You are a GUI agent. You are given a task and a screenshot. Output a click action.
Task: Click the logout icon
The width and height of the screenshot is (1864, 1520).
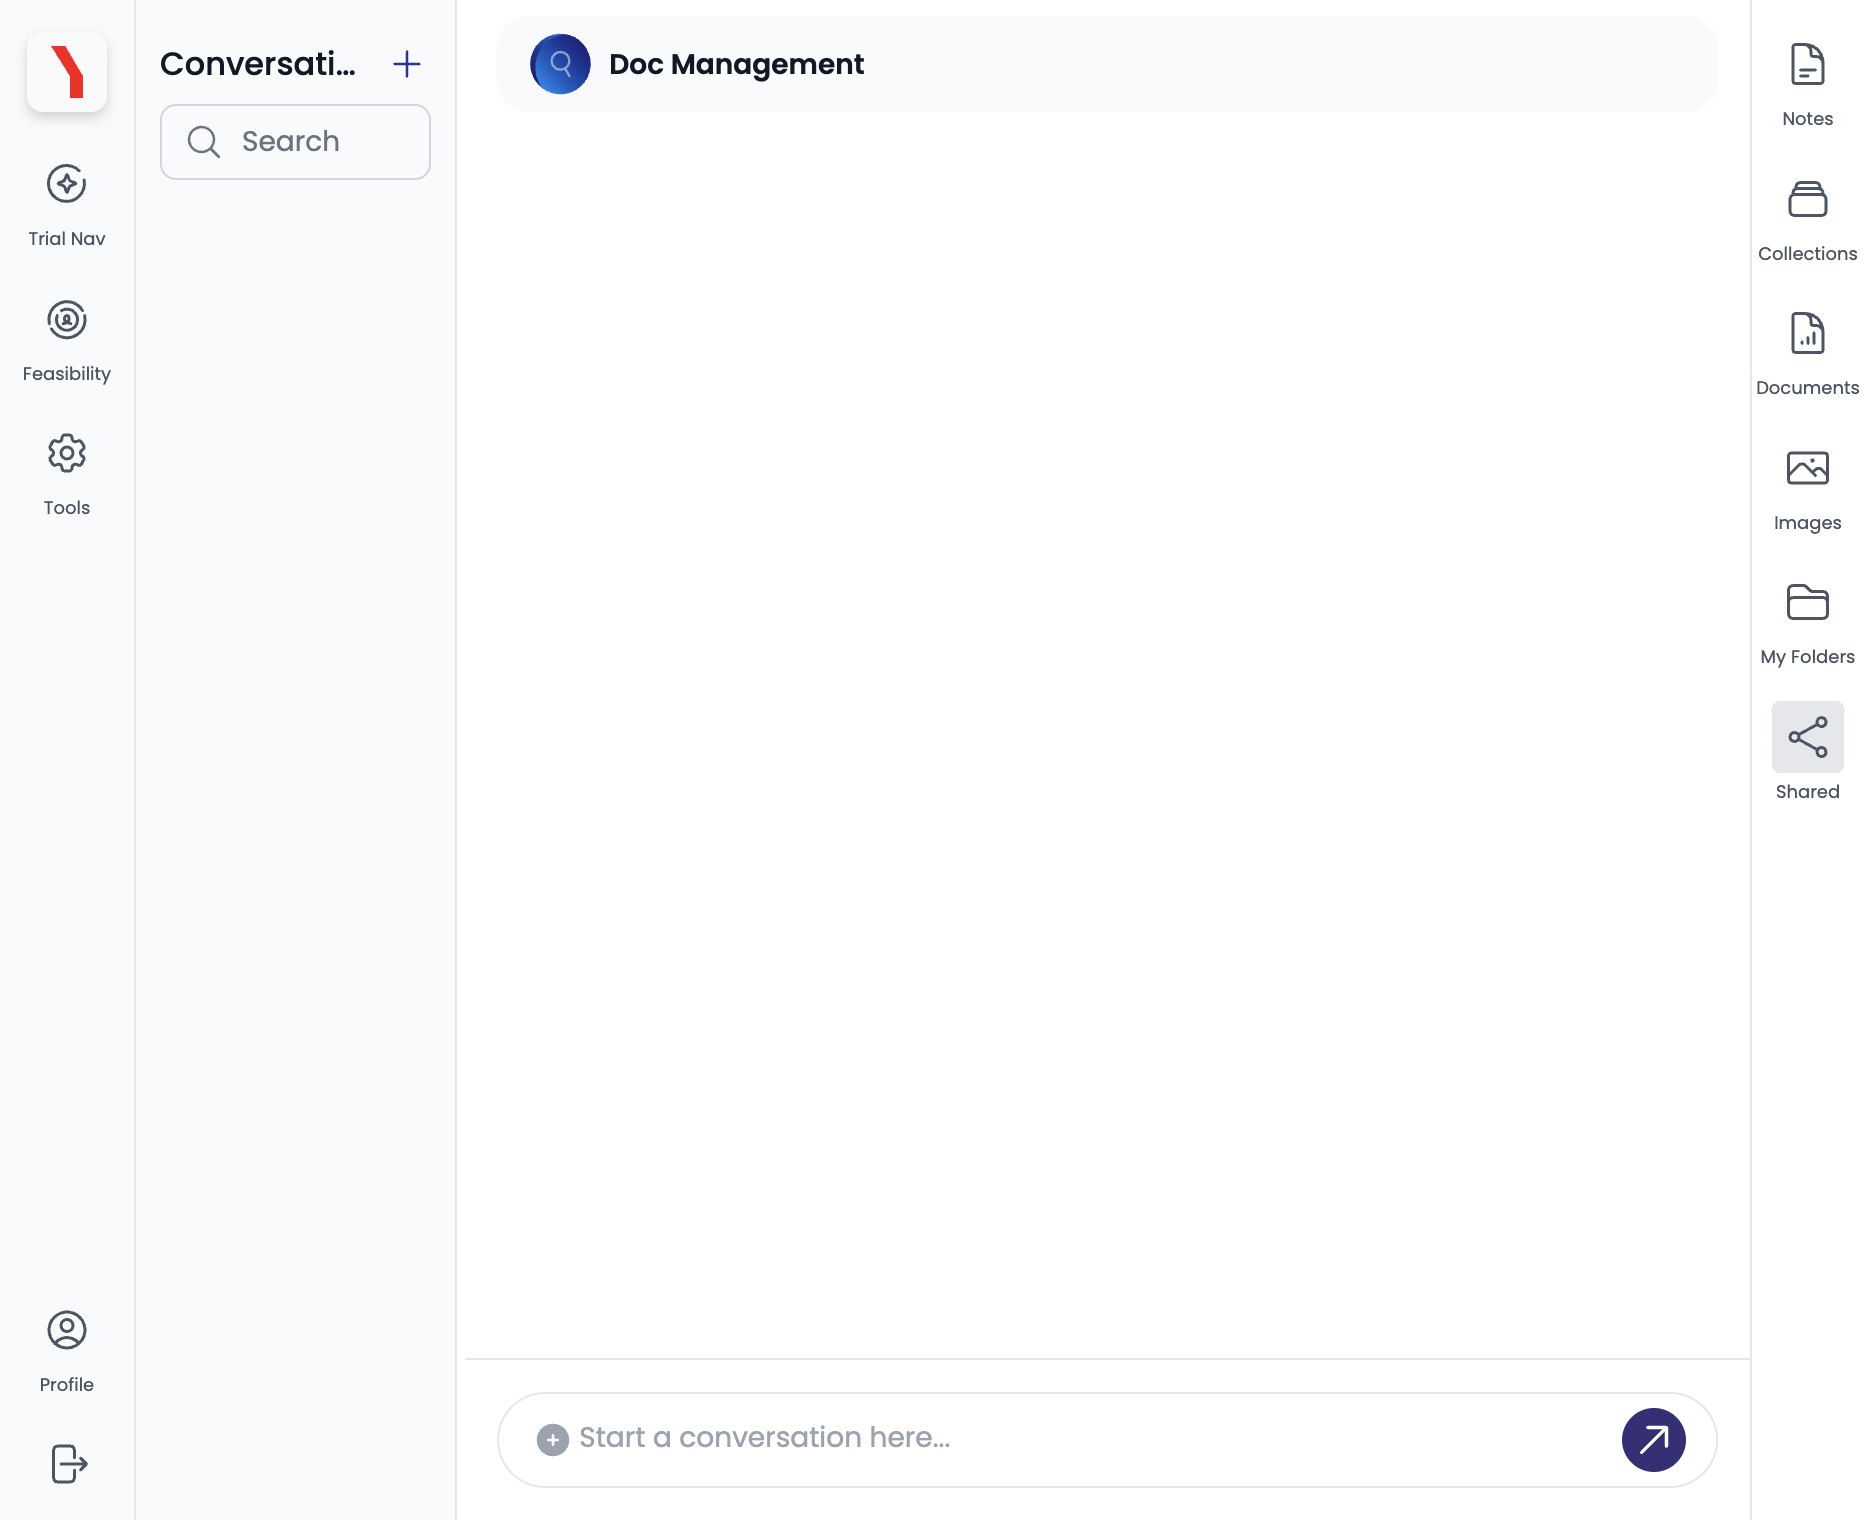pyautogui.click(x=68, y=1464)
